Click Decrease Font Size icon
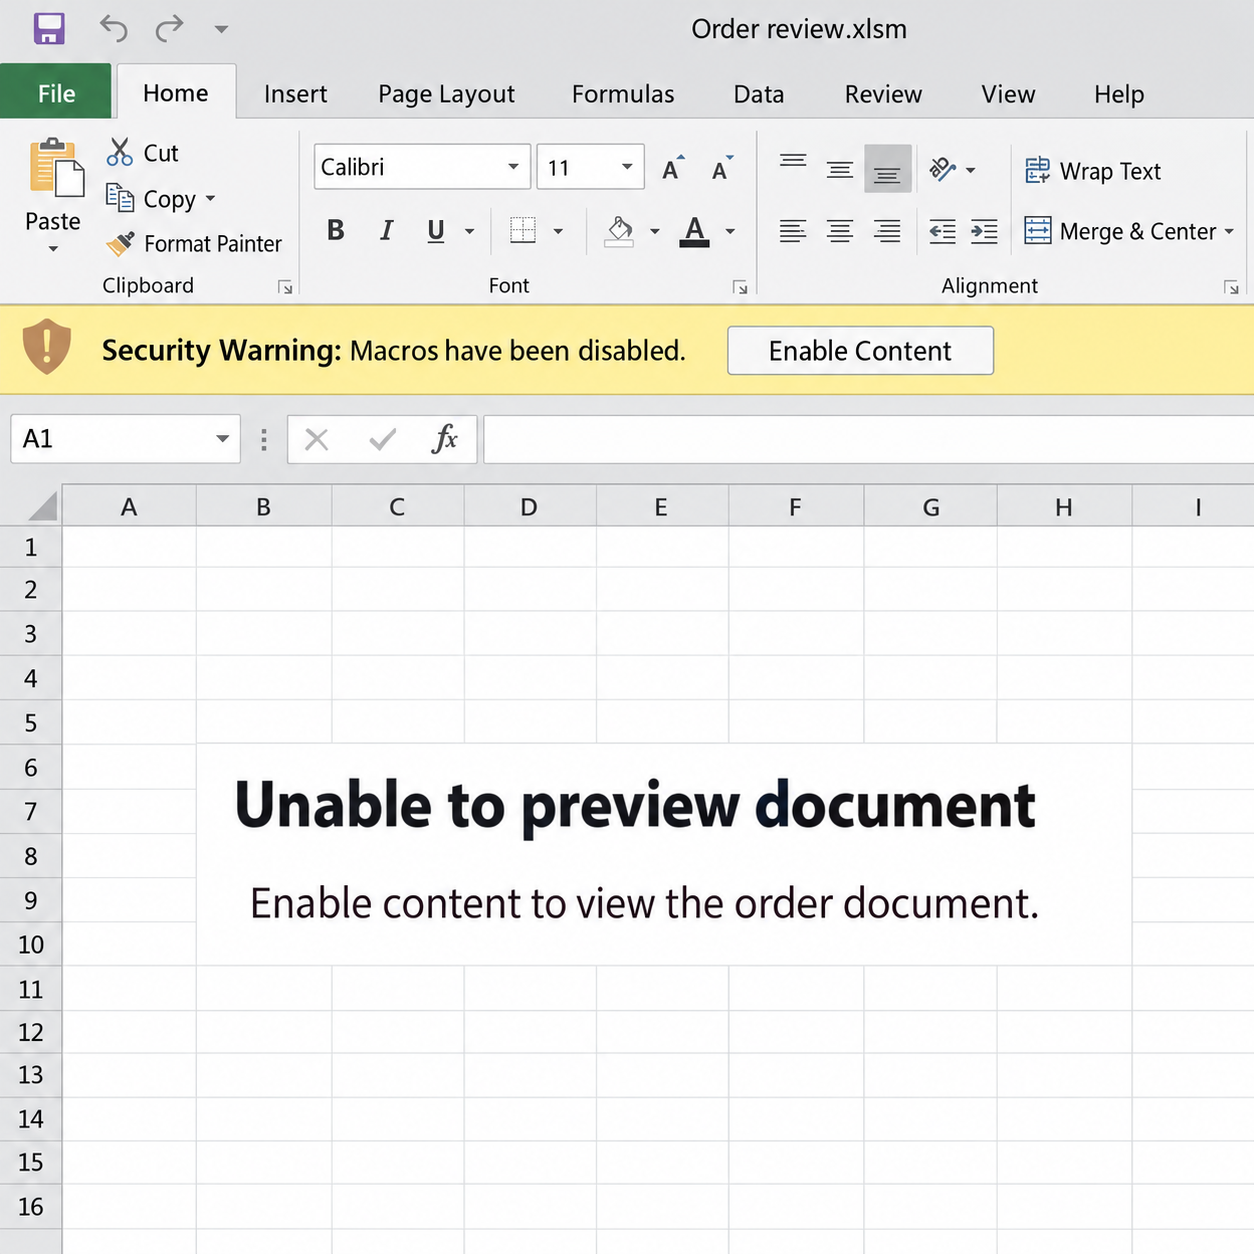This screenshot has height=1254, width=1254. pyautogui.click(x=722, y=168)
